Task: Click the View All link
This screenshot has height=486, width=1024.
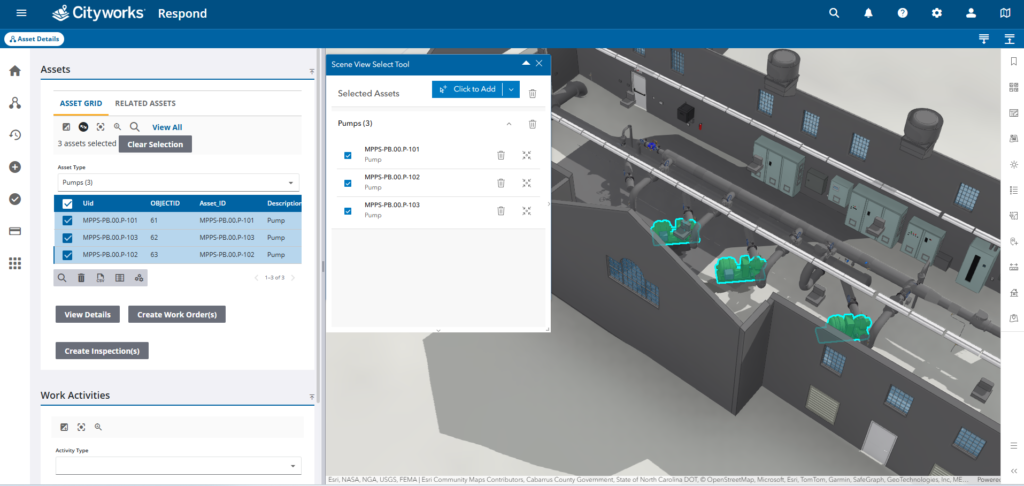Action: pyautogui.click(x=167, y=127)
